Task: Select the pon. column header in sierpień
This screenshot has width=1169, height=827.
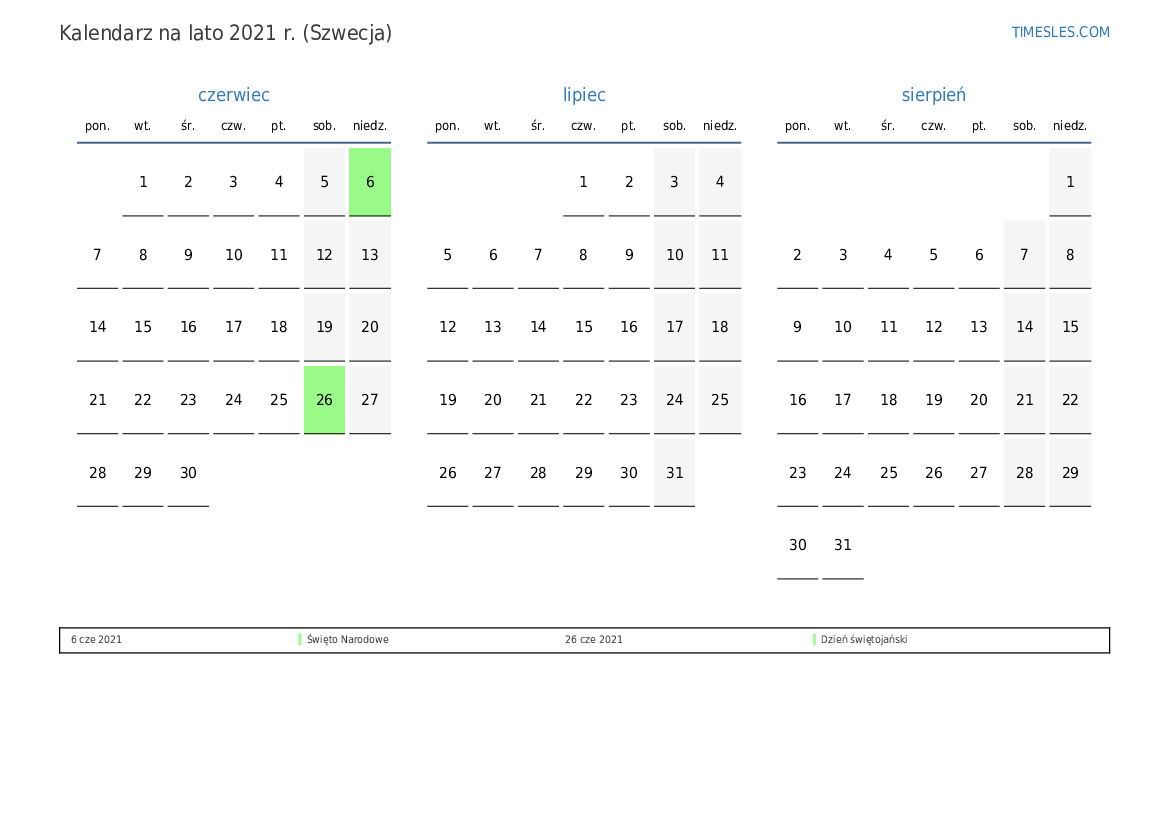Action: (797, 126)
